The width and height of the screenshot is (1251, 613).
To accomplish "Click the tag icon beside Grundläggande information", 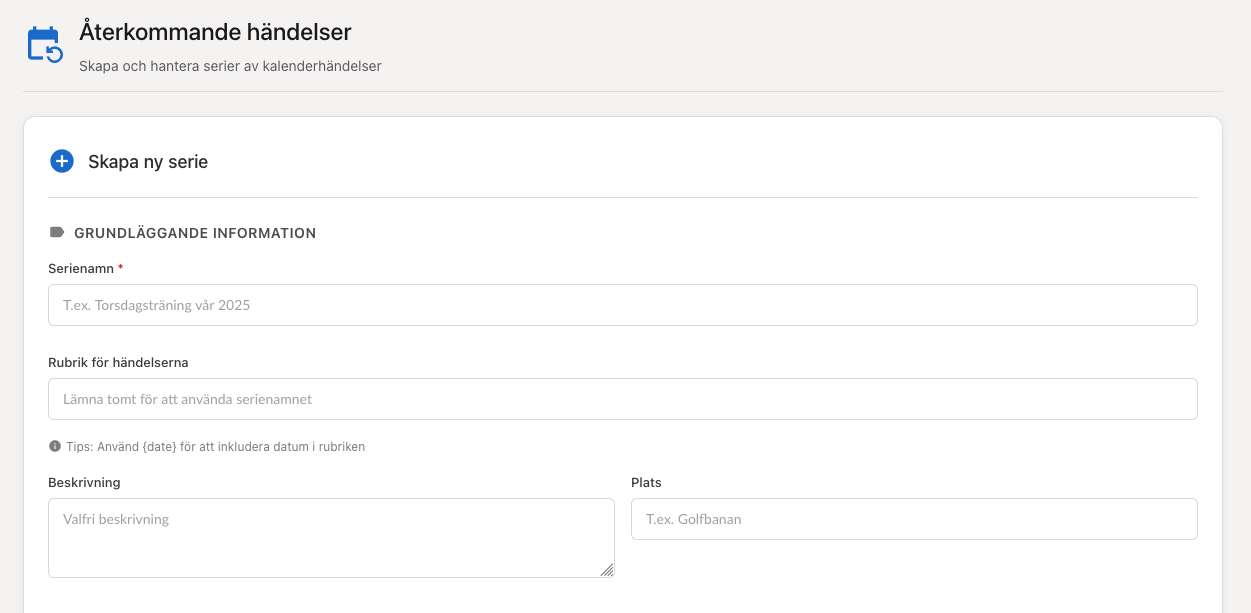I will coord(56,232).
